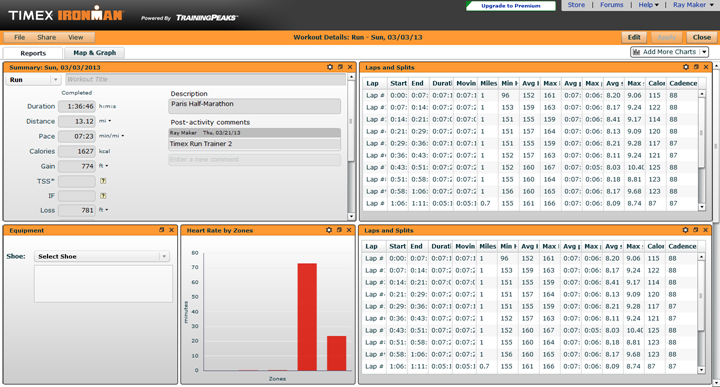Open settings gear of bottom Laps and Splits panel
This screenshot has height=387, width=720.
[x=685, y=230]
